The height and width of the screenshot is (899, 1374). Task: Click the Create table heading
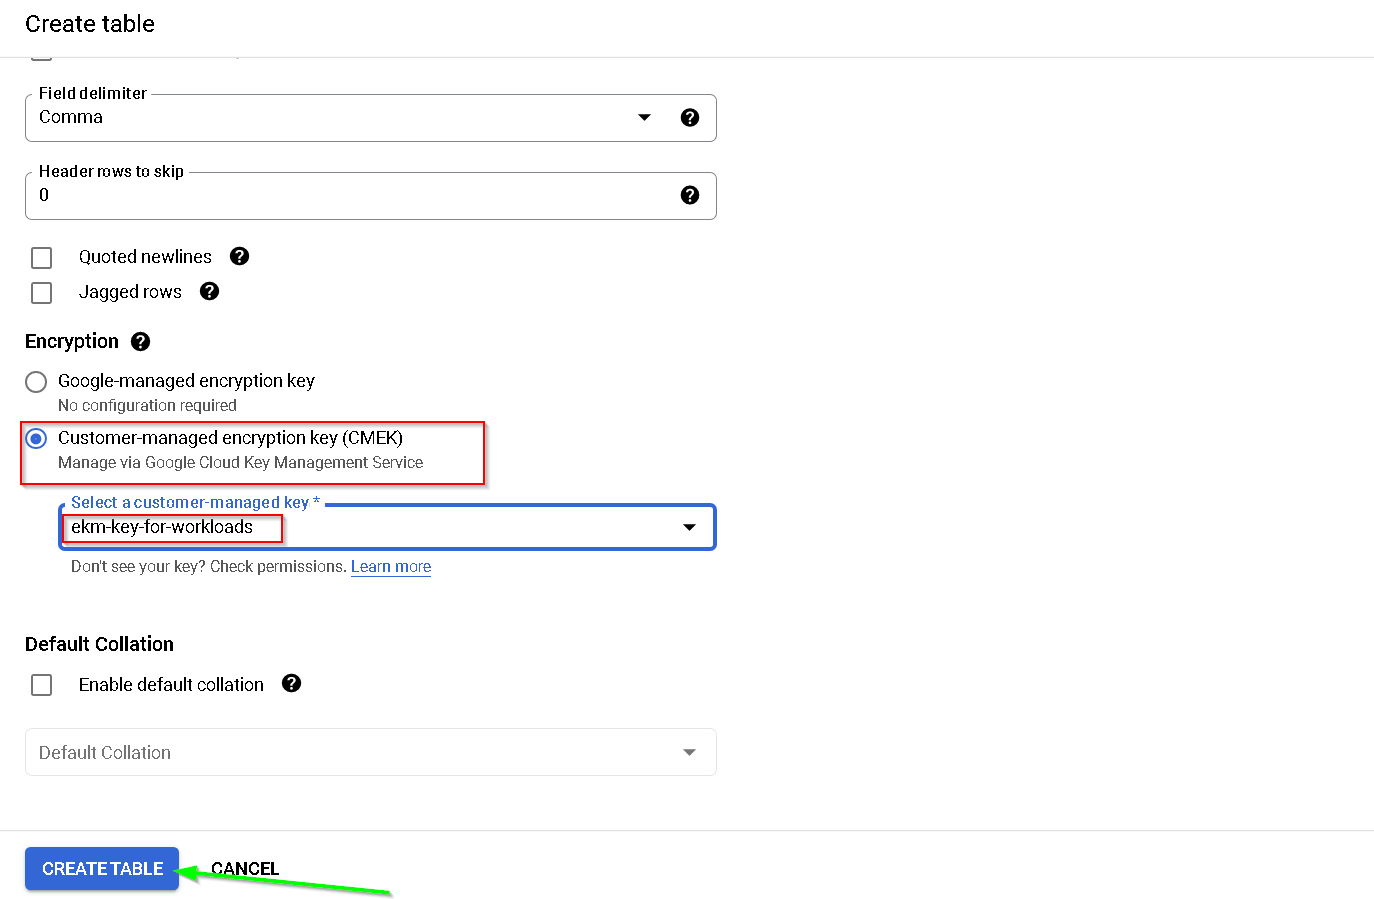click(x=90, y=24)
